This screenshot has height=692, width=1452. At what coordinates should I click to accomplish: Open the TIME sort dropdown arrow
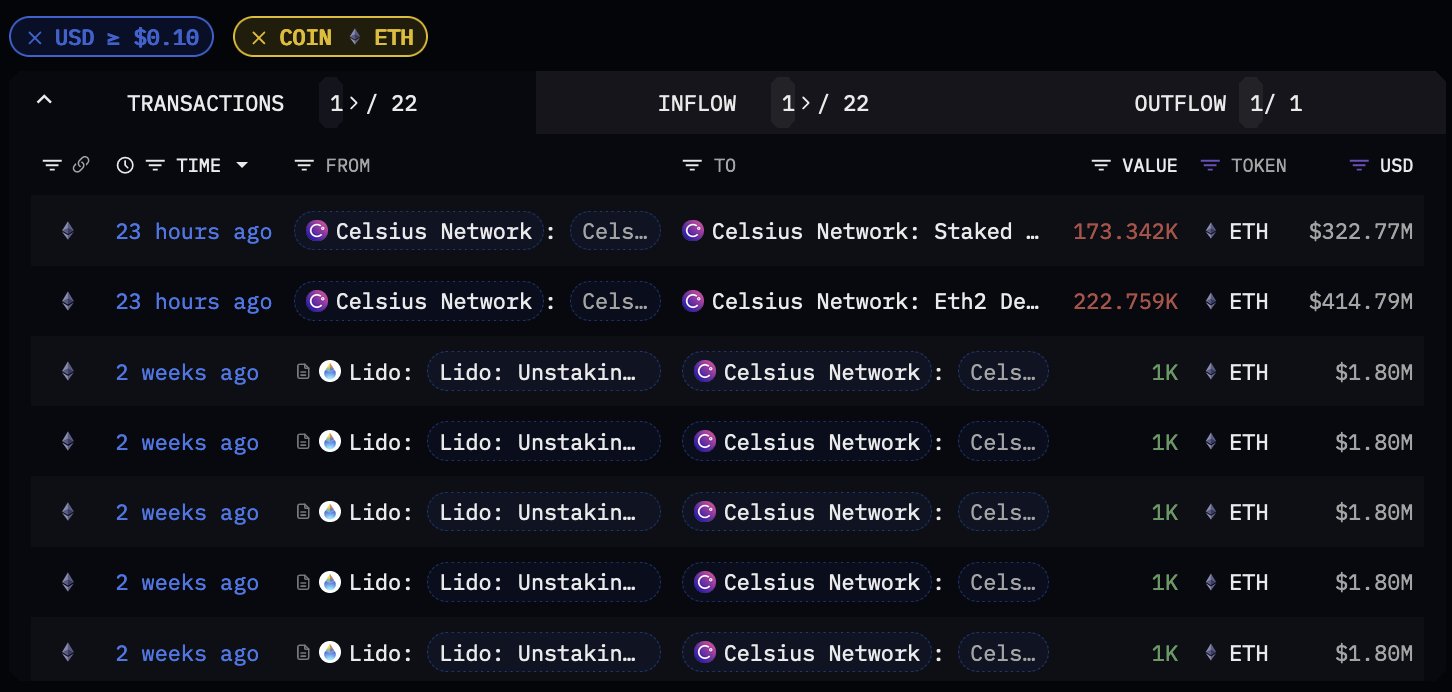[x=242, y=165]
